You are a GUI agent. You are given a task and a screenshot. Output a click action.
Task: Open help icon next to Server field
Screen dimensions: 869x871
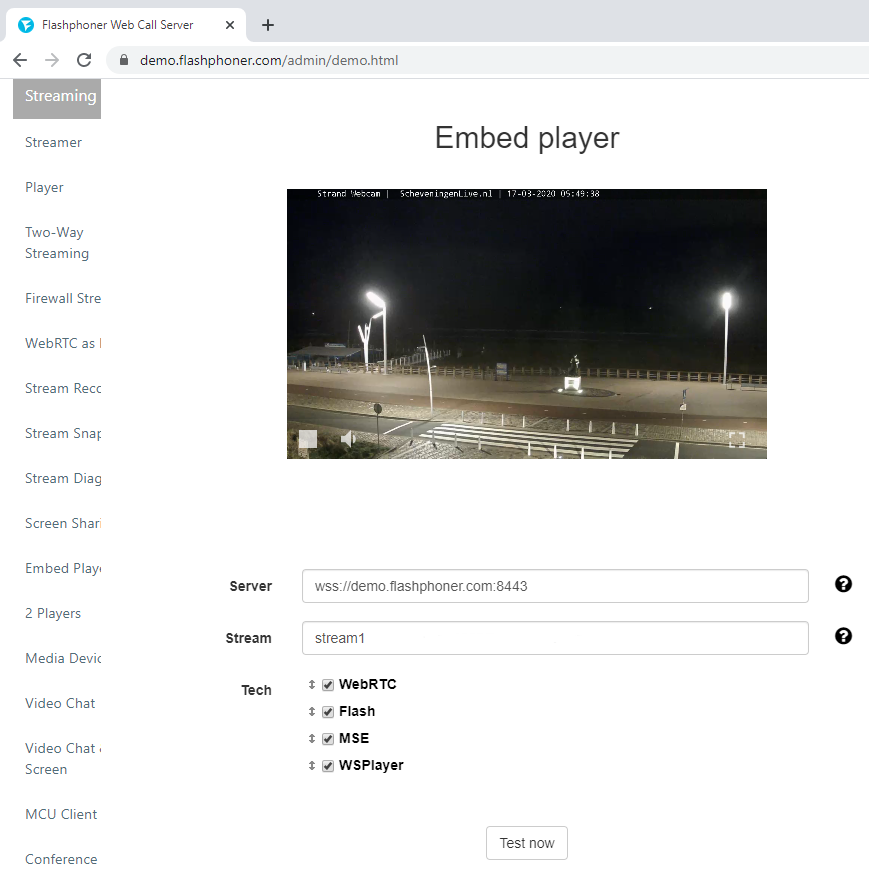click(x=843, y=584)
